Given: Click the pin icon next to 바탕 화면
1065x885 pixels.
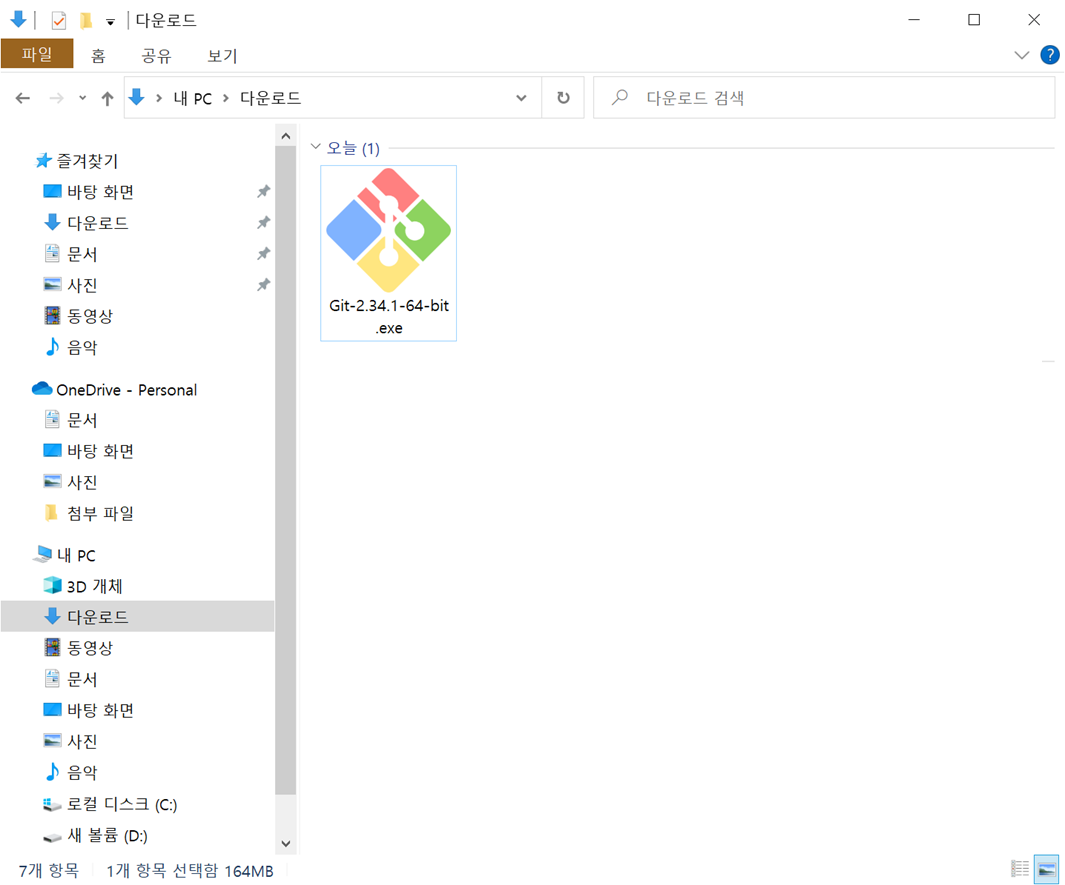Looking at the screenshot, I should tap(264, 192).
